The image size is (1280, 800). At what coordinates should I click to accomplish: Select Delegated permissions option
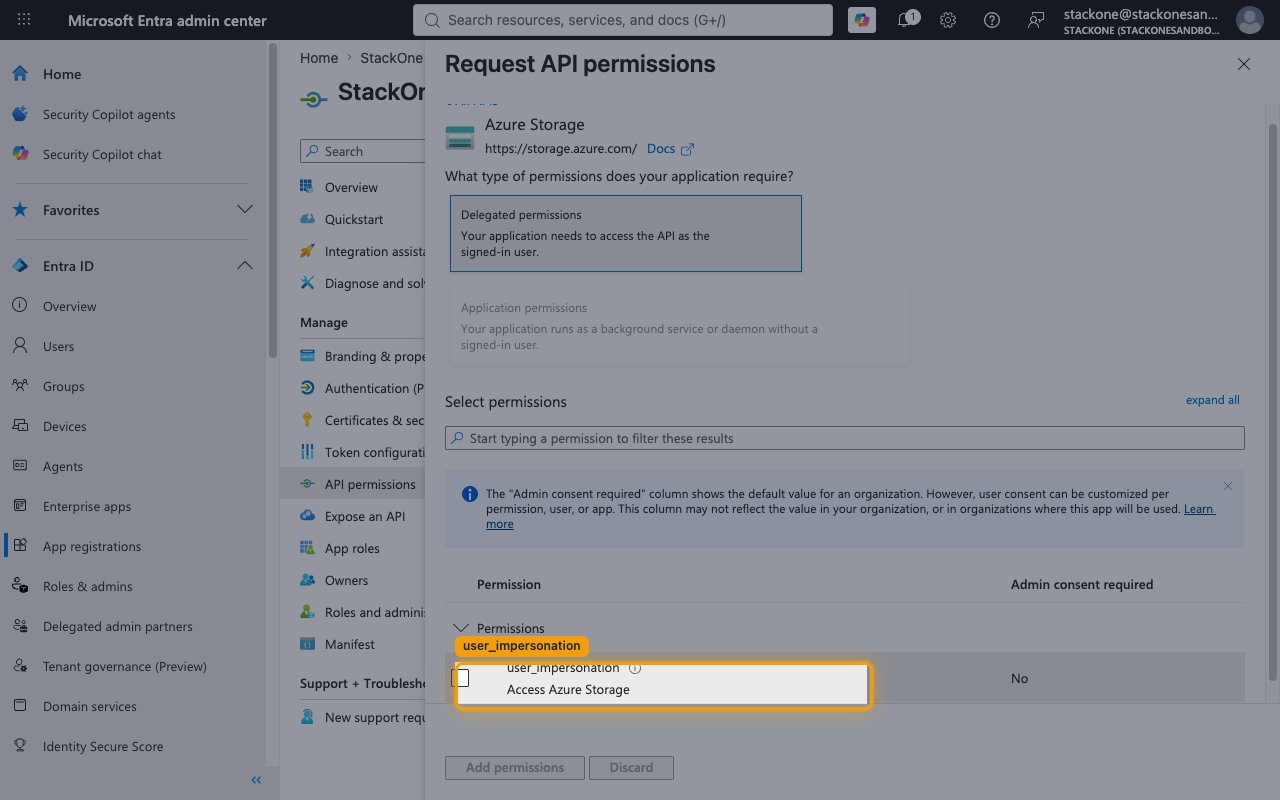626,233
